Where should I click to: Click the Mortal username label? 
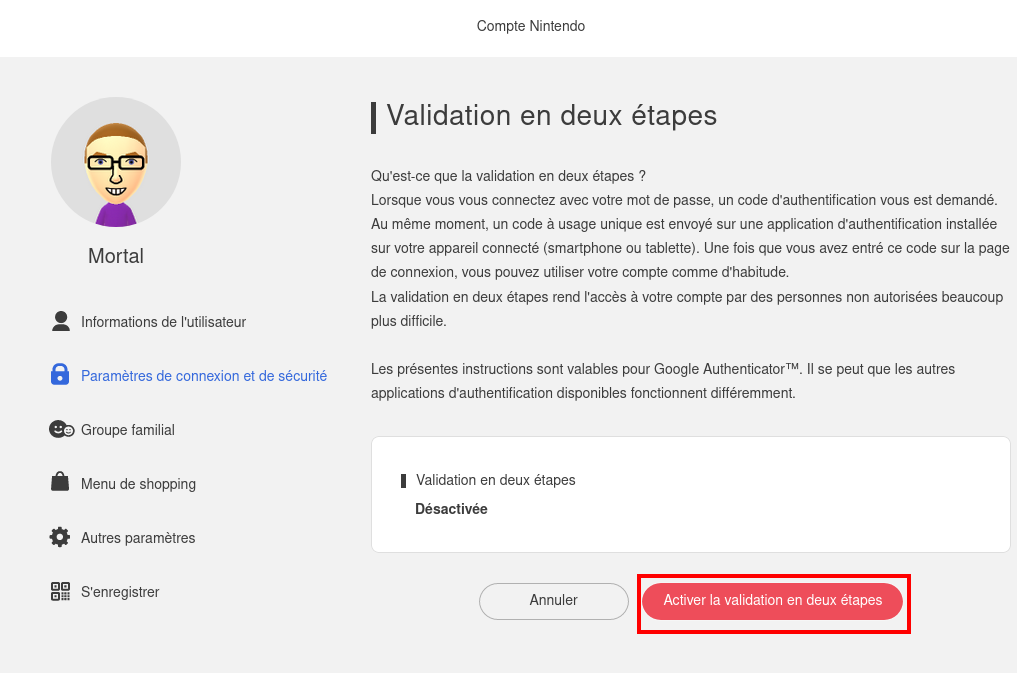[116, 256]
